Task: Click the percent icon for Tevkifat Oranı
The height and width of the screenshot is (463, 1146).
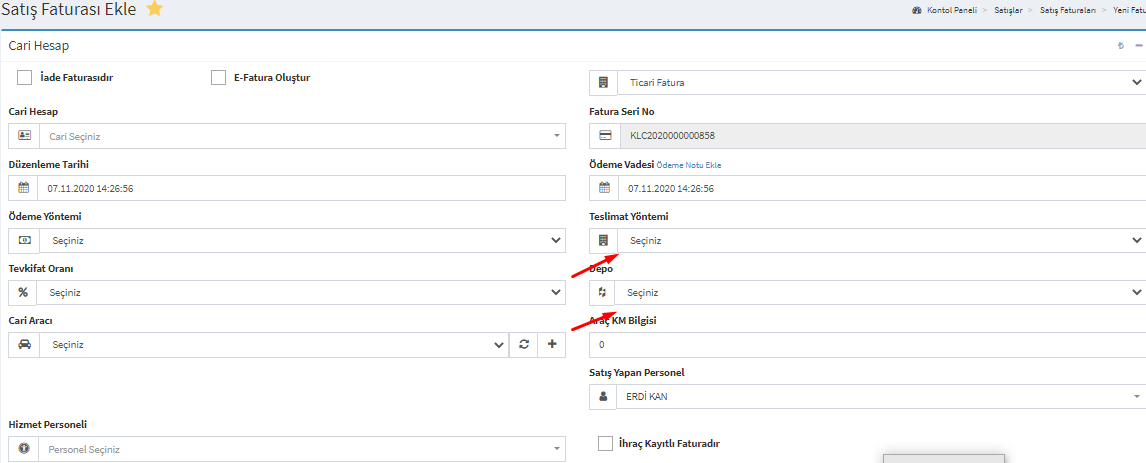Action: click(23, 292)
